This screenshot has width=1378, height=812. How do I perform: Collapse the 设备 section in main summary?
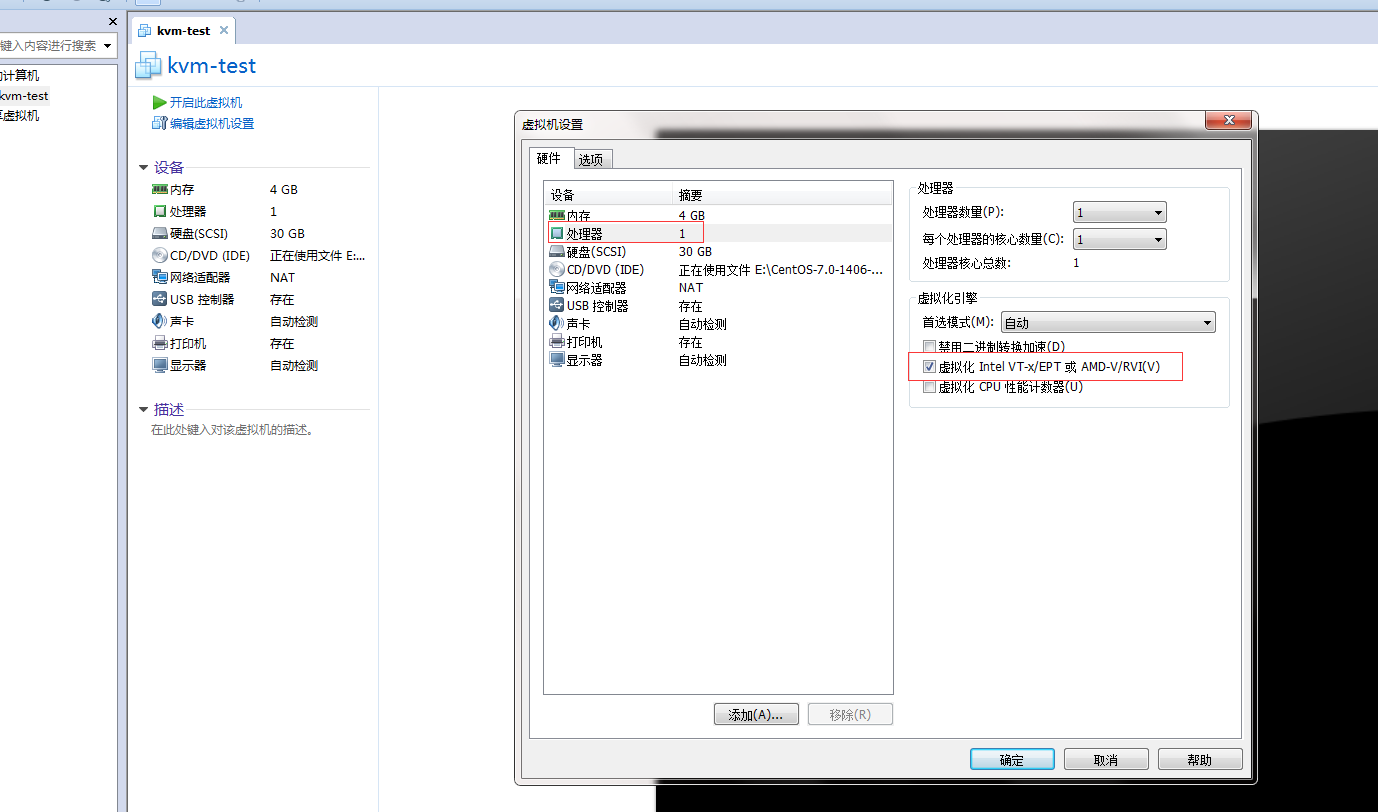[x=144, y=168]
